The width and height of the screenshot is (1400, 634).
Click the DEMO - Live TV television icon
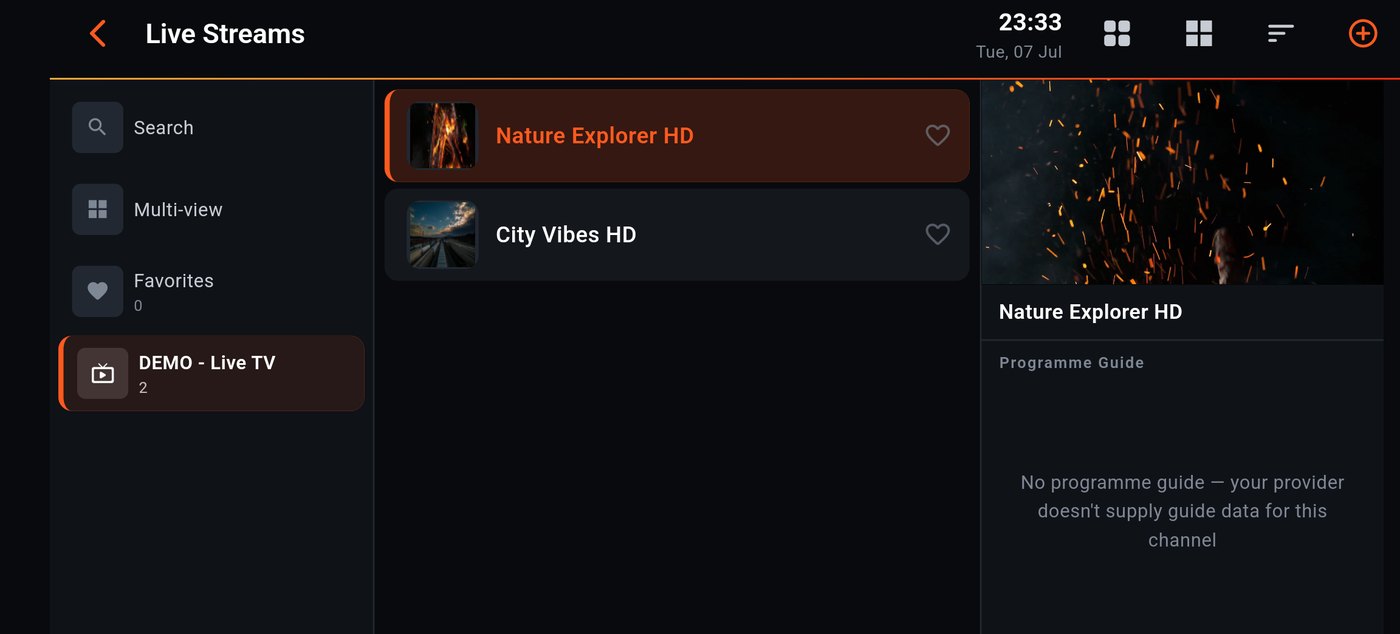(103, 374)
